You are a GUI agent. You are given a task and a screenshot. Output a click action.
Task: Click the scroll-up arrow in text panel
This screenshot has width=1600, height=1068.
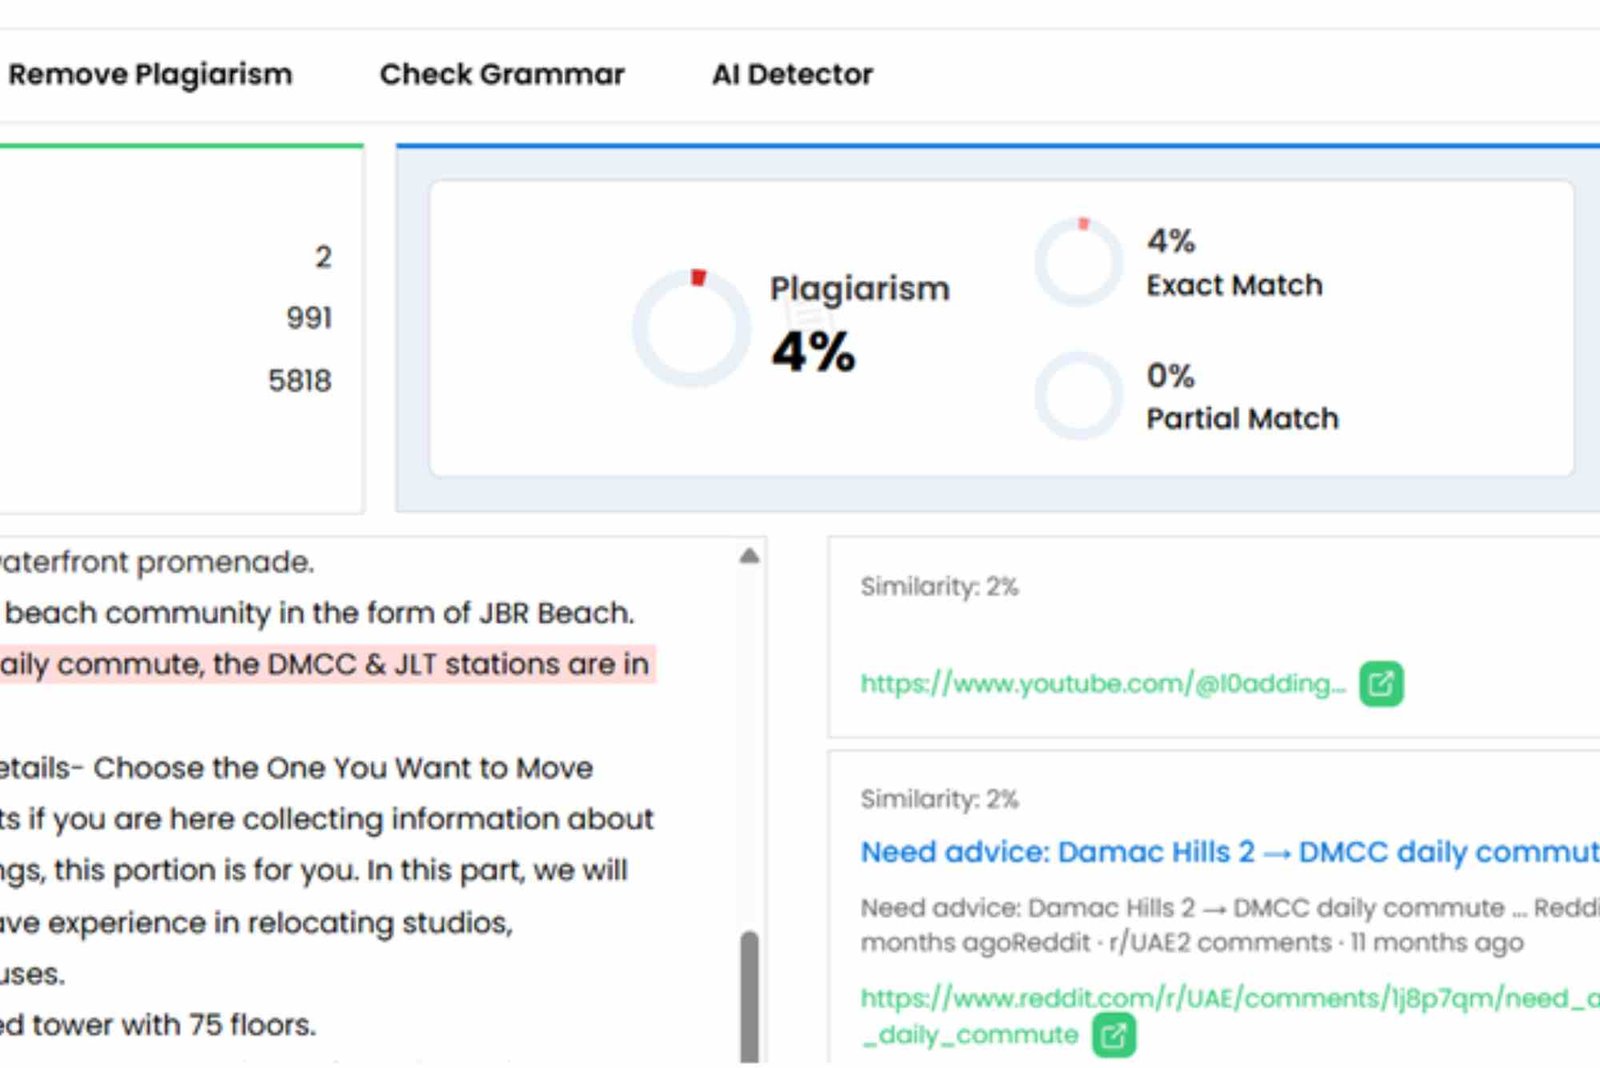(x=749, y=556)
